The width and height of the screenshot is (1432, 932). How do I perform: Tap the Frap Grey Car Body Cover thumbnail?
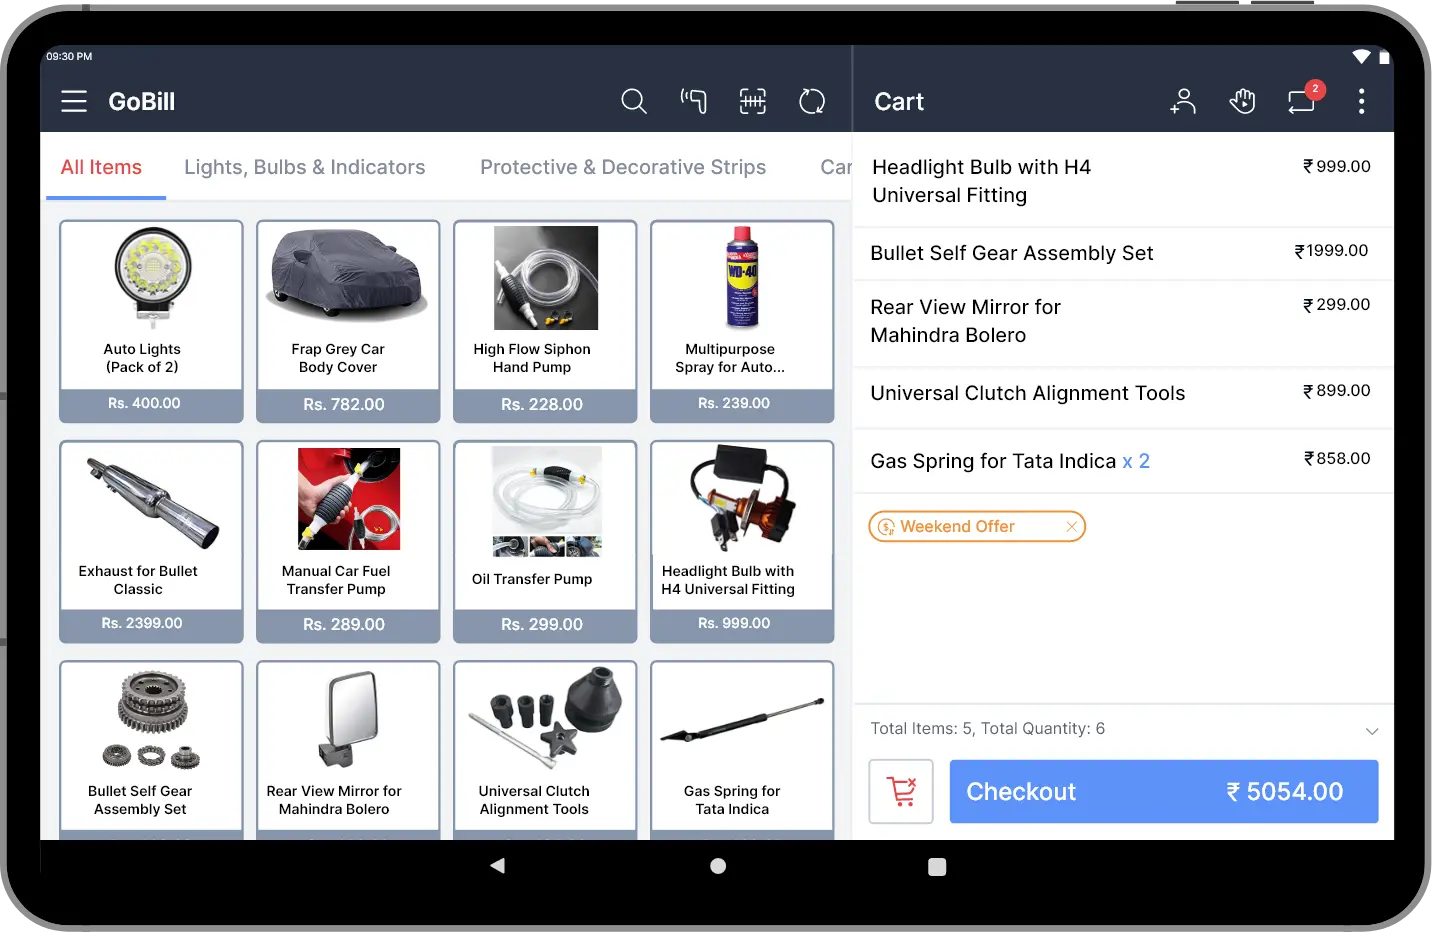tap(347, 278)
